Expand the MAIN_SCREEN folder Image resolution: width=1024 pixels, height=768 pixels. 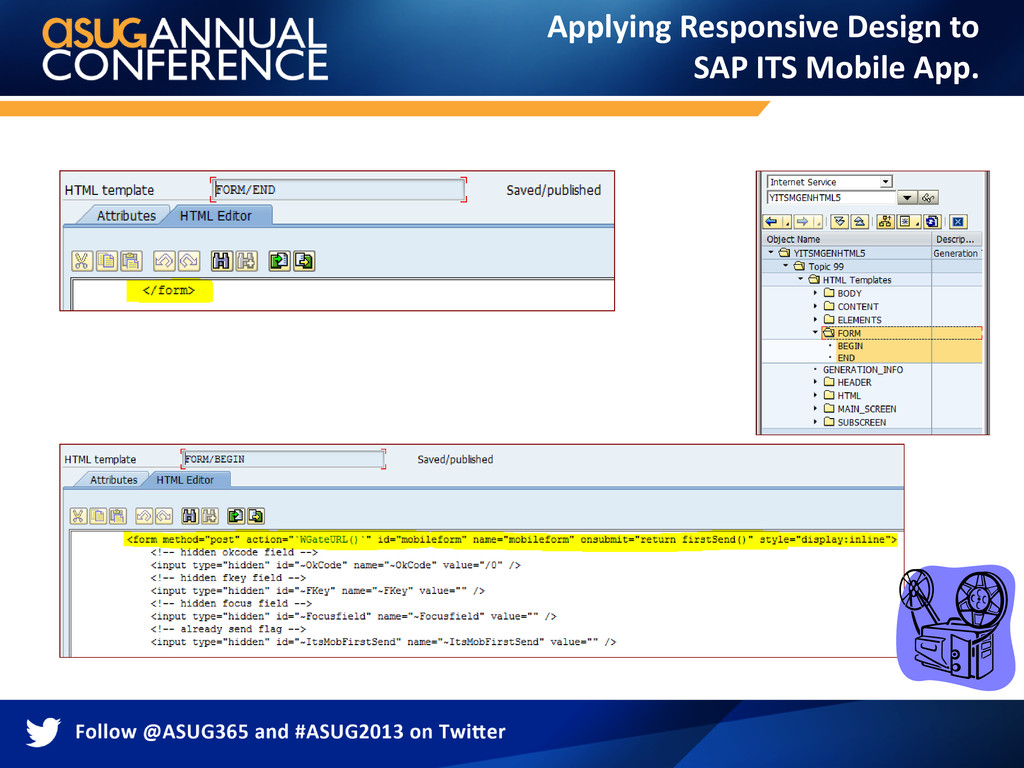815,409
